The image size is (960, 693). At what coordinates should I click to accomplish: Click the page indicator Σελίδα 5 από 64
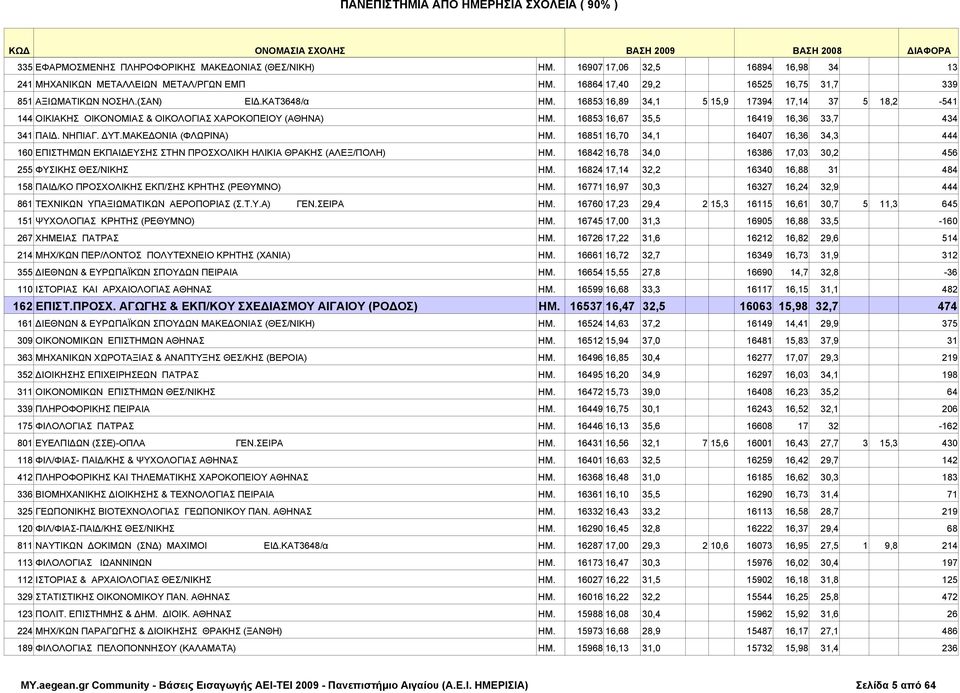(x=896, y=686)
